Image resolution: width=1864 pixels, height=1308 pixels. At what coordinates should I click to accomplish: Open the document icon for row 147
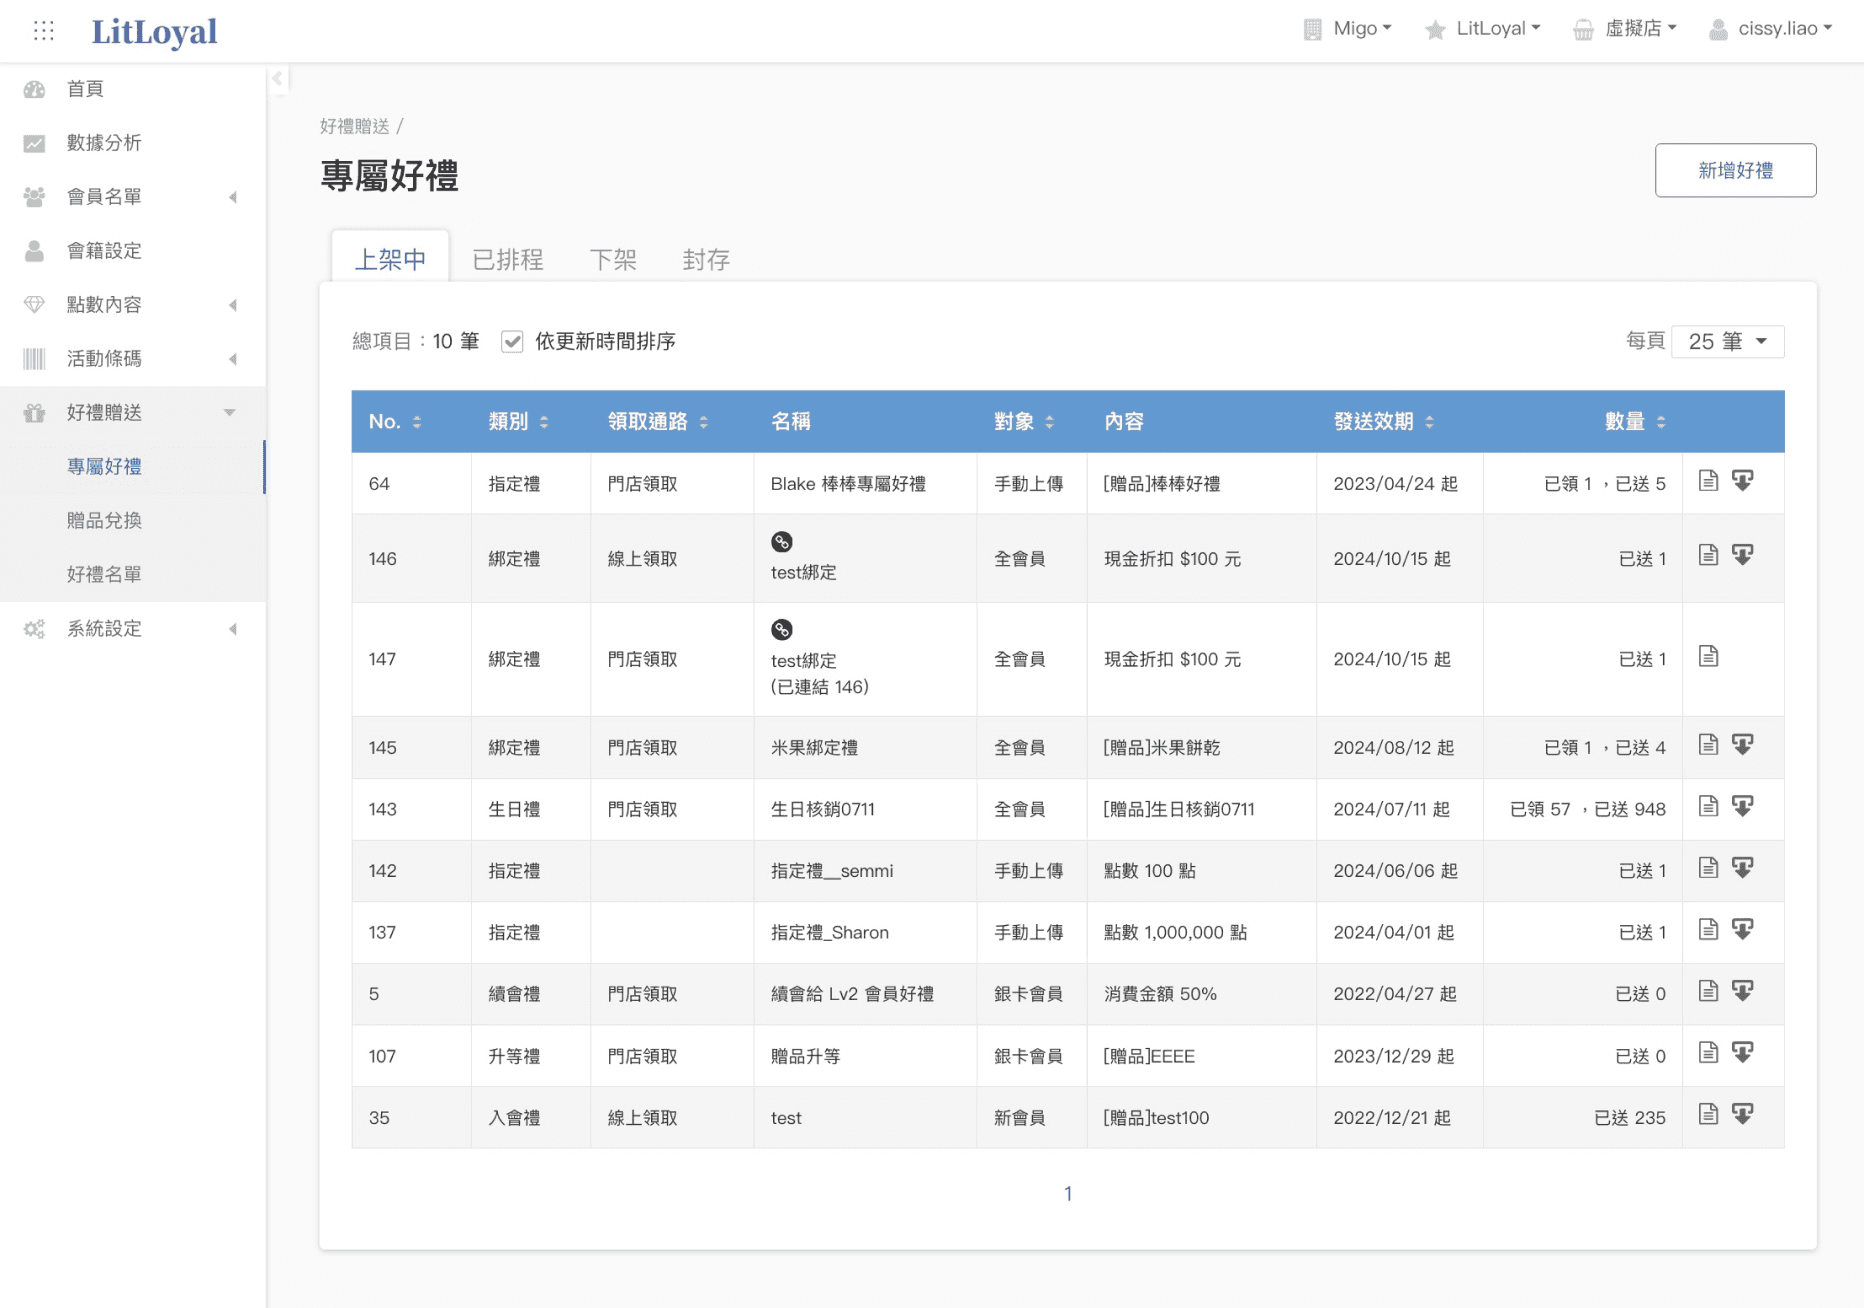click(x=1708, y=656)
